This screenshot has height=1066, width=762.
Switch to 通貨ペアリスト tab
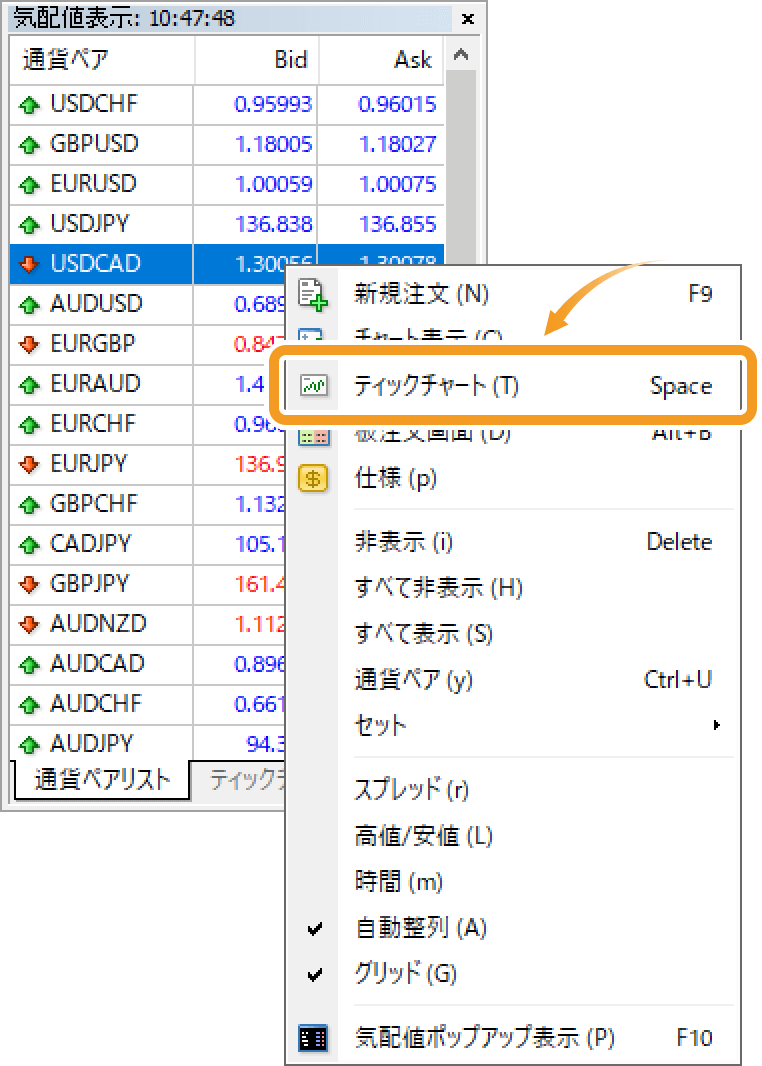coord(101,780)
